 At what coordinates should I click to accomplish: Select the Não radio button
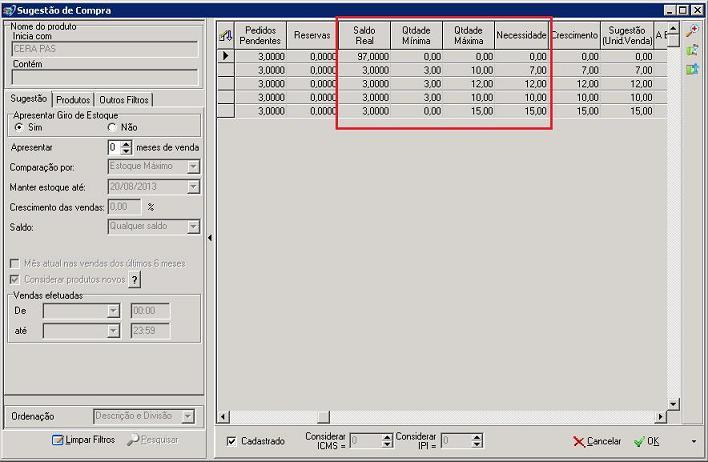click(112, 127)
